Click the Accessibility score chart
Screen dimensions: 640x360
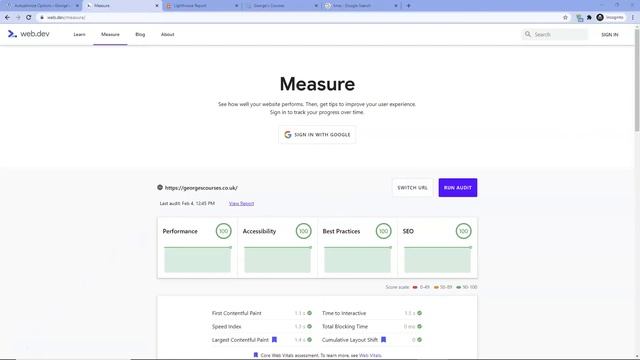click(278, 259)
